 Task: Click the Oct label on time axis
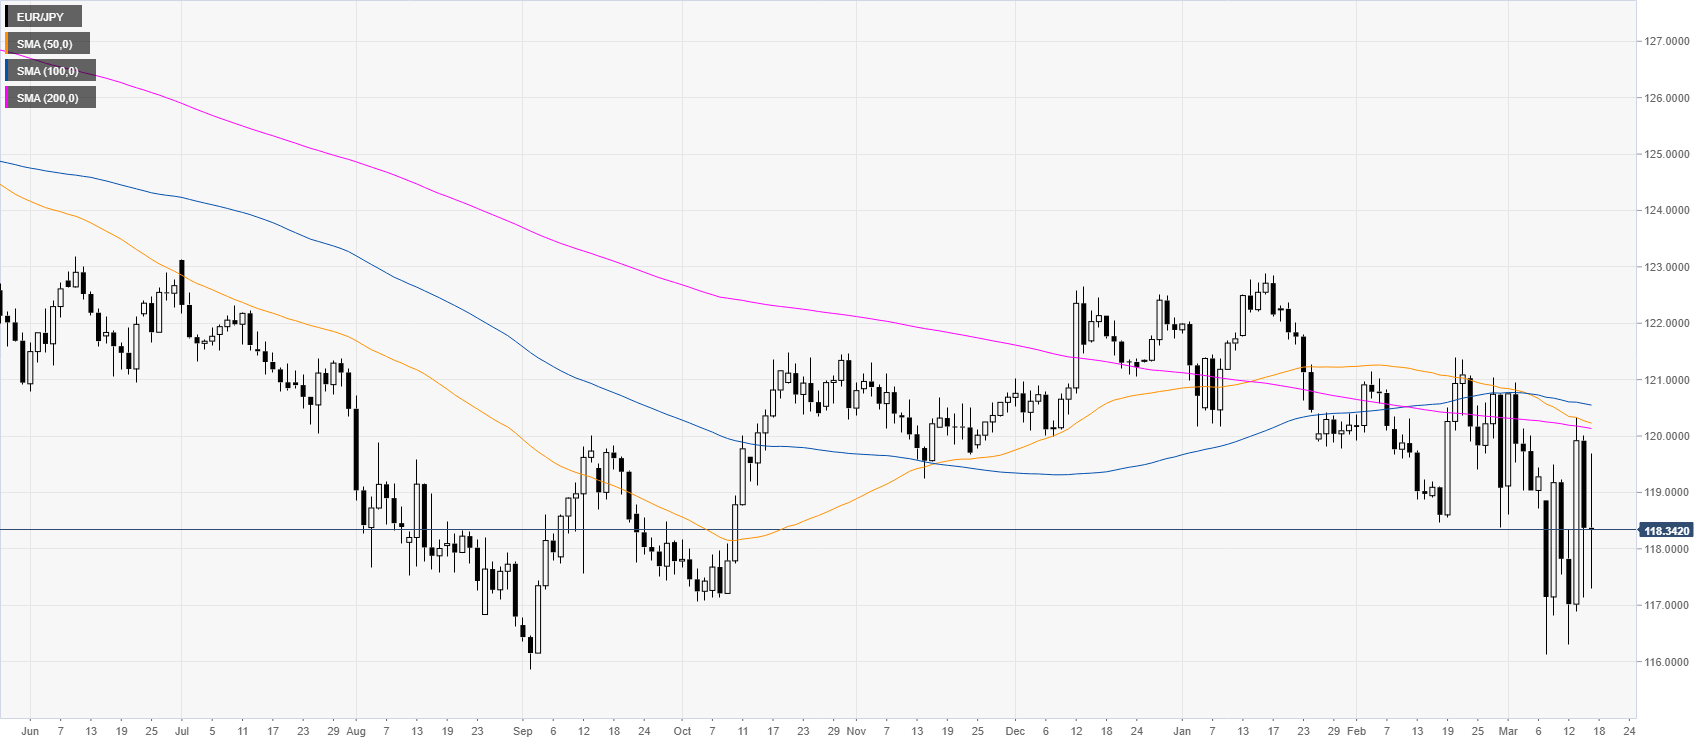(x=682, y=731)
